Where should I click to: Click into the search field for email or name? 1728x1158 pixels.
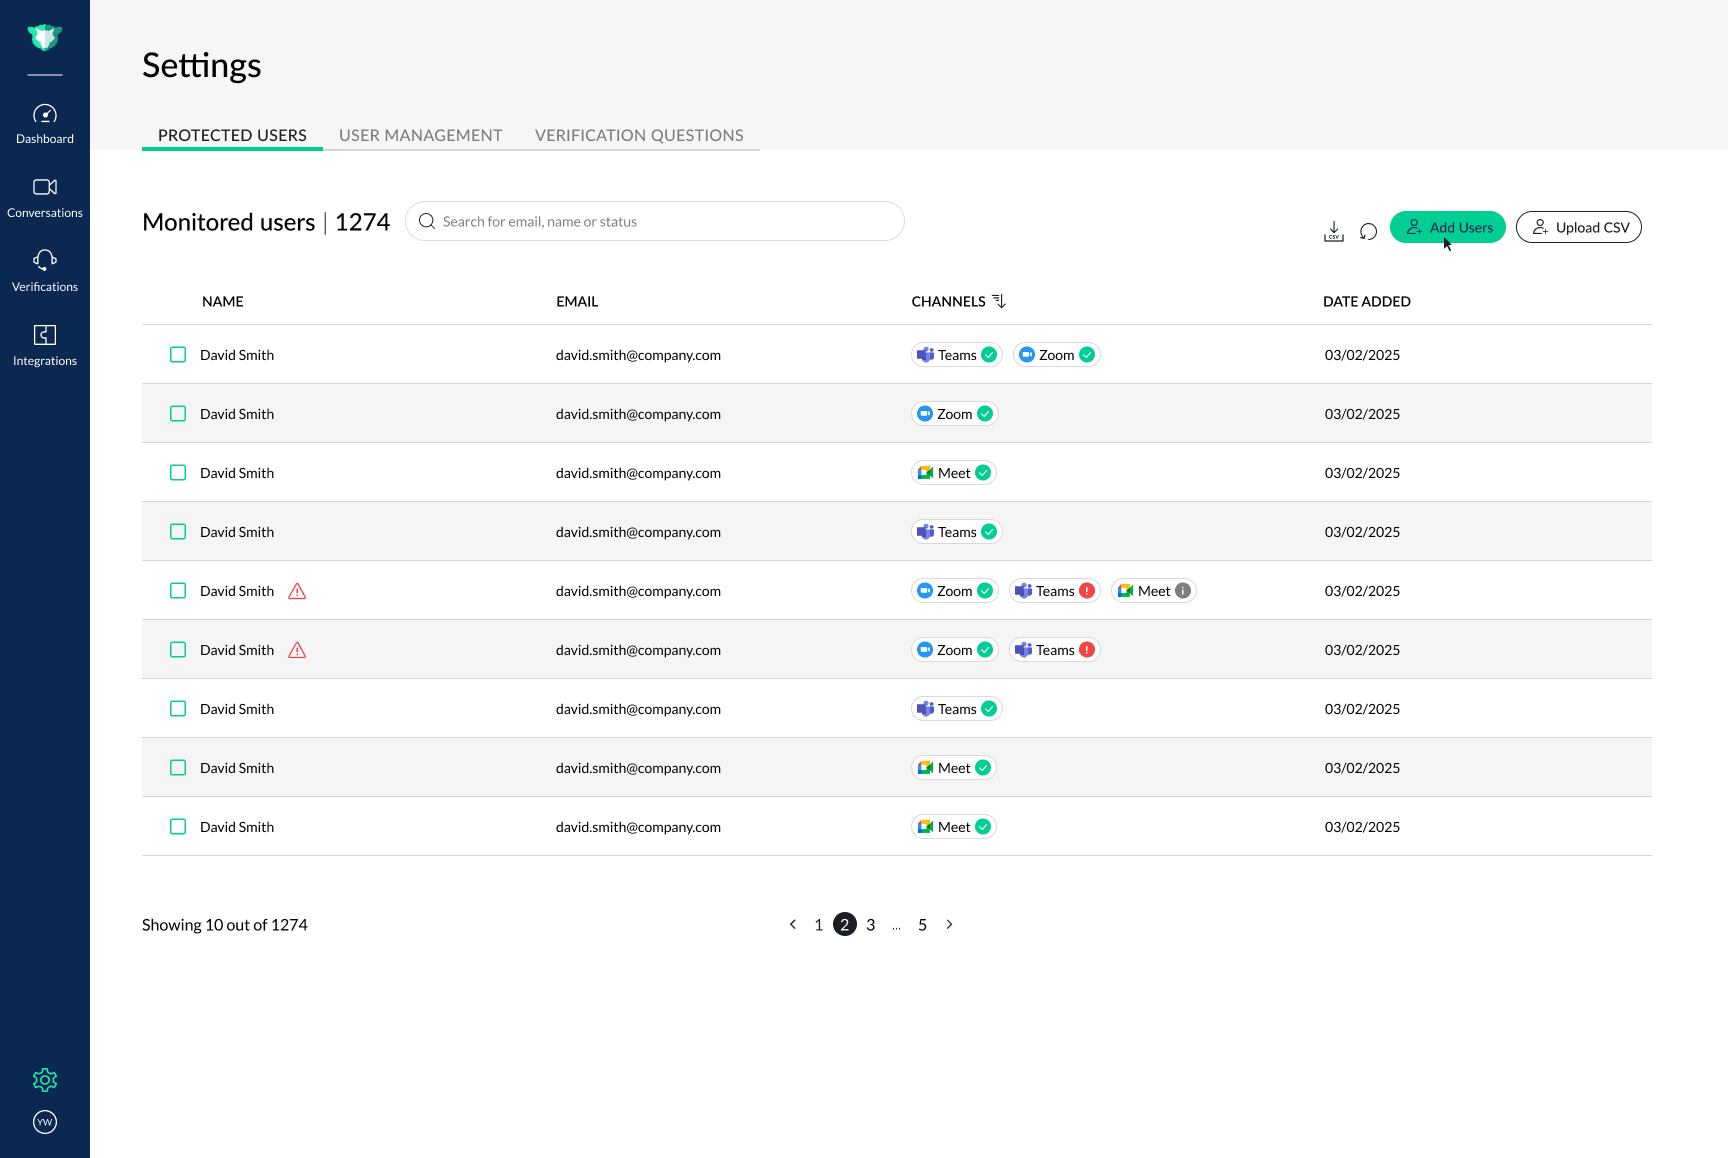point(655,221)
